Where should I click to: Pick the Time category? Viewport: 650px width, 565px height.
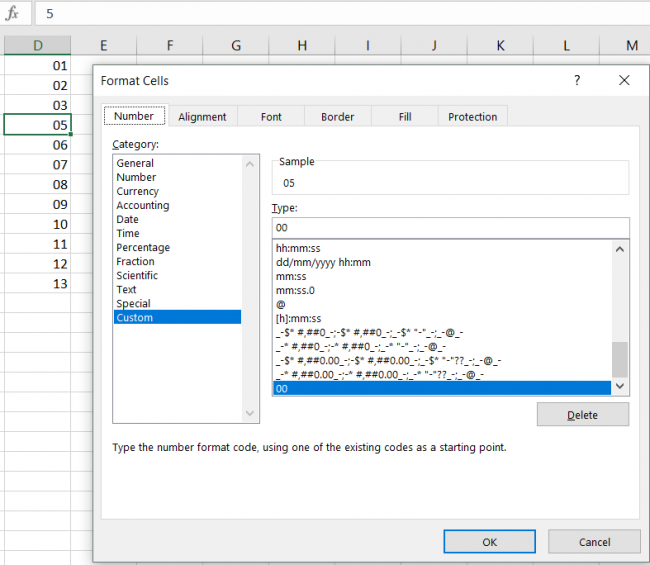pos(177,233)
